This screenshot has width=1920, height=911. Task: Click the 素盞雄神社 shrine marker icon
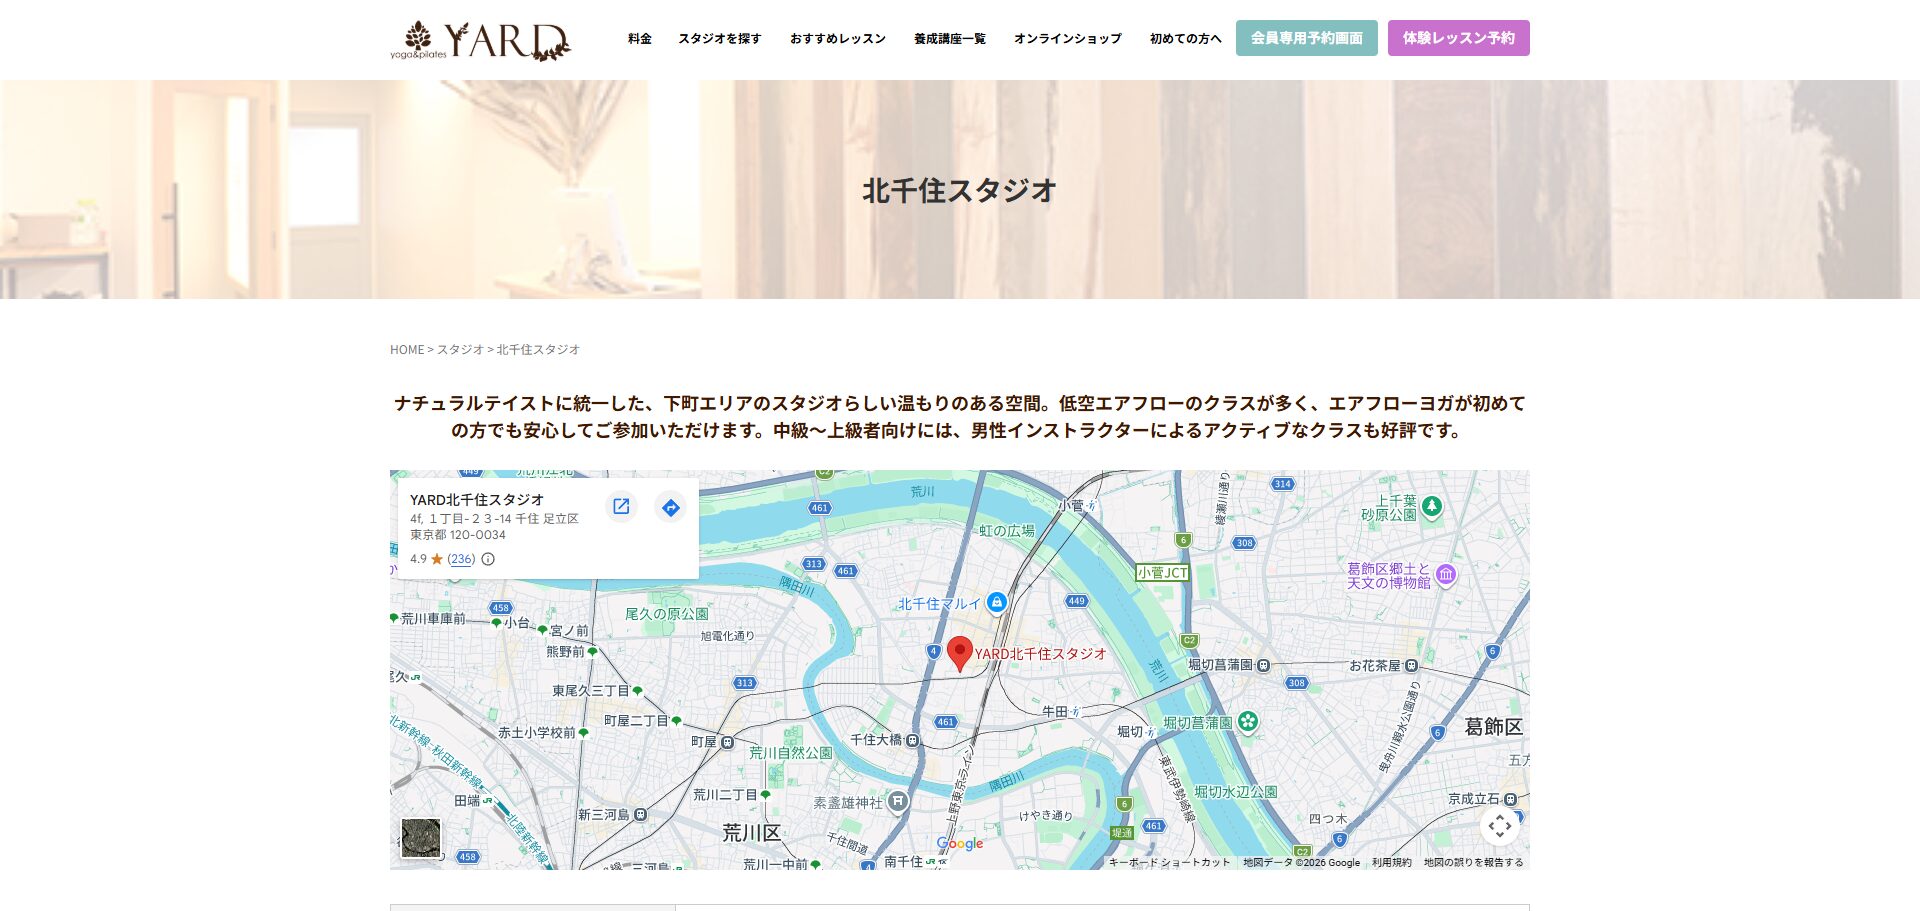898,801
